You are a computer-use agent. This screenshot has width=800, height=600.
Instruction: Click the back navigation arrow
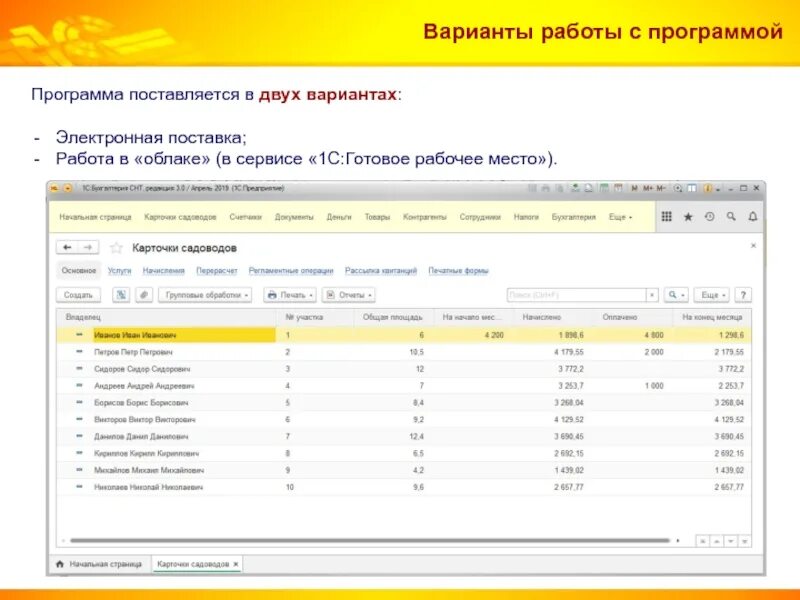69,247
